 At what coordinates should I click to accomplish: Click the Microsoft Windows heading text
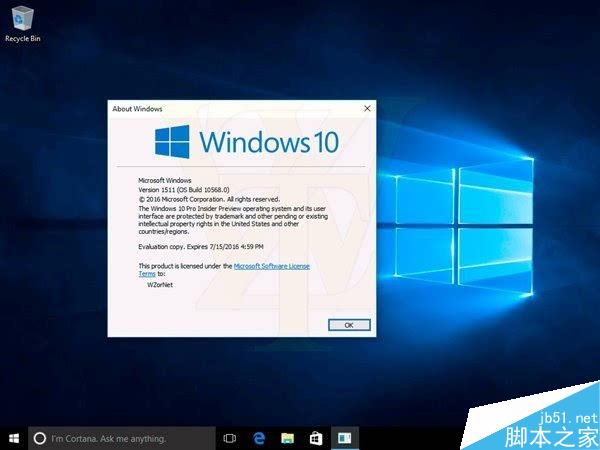[165, 180]
